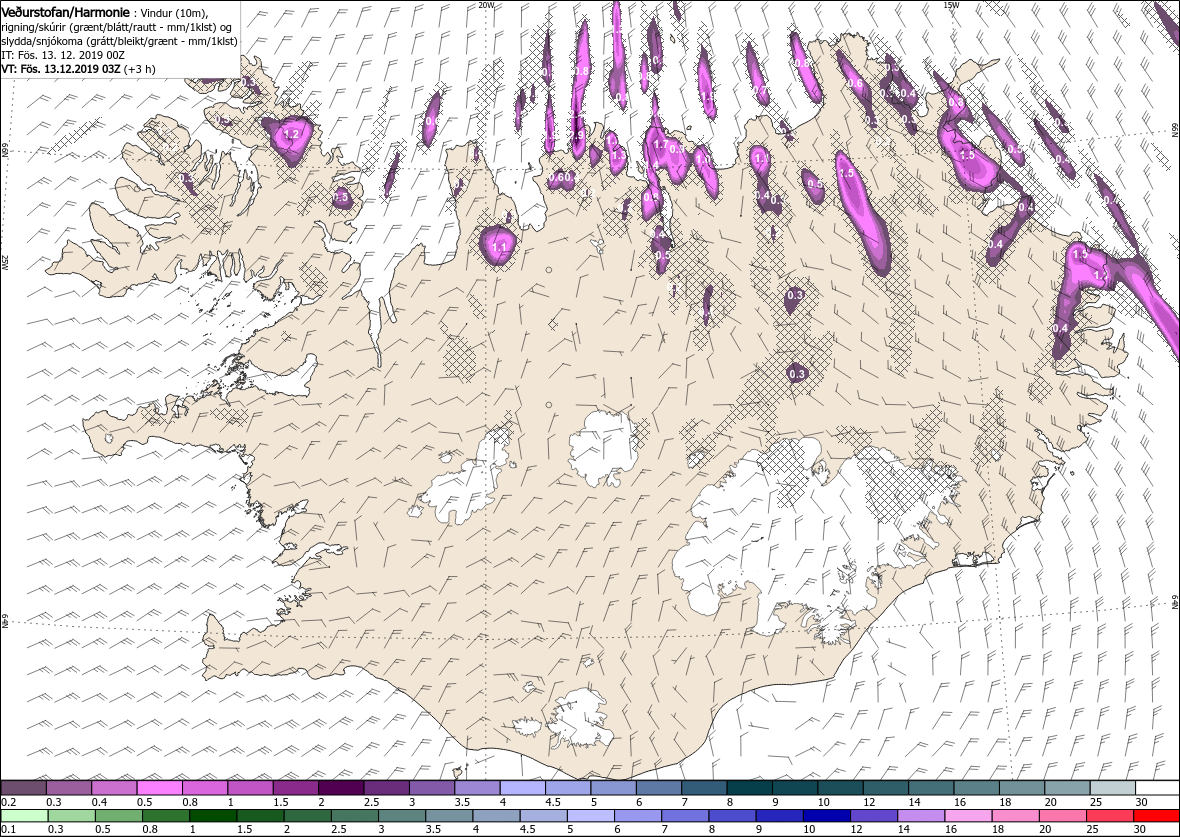Click the 15W longitude label
Screen dimensions: 1180x837
[950, 5]
